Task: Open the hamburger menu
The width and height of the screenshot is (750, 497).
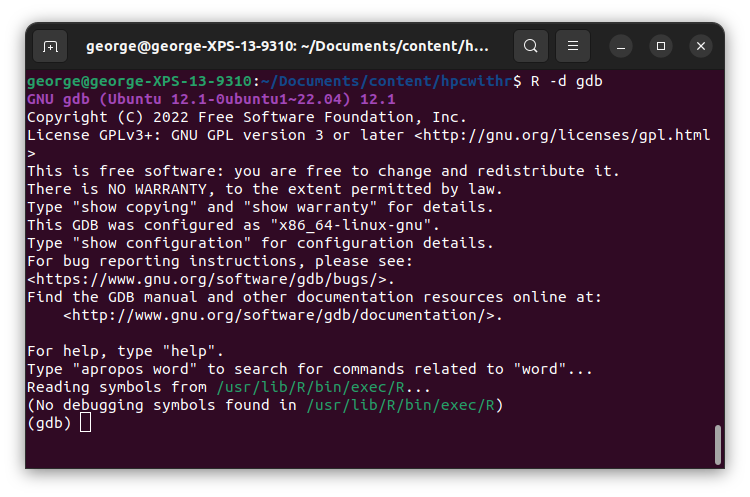Action: coord(573,46)
